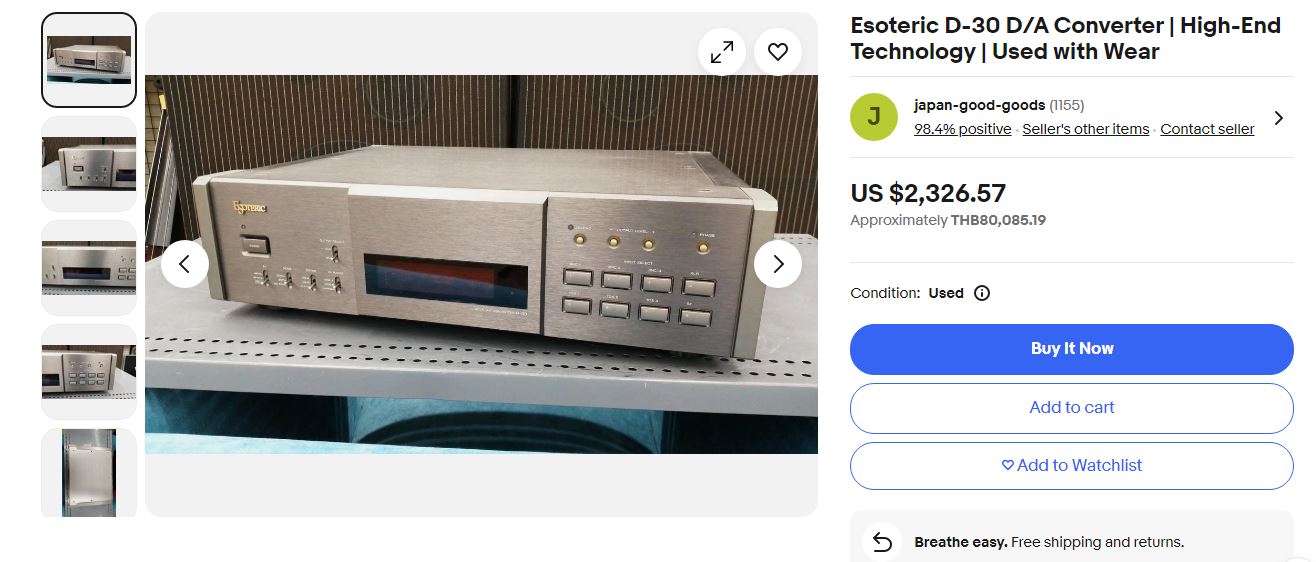This screenshot has width=1316, height=562.
Task: Click the Add to Watchlist button
Action: tap(1072, 466)
